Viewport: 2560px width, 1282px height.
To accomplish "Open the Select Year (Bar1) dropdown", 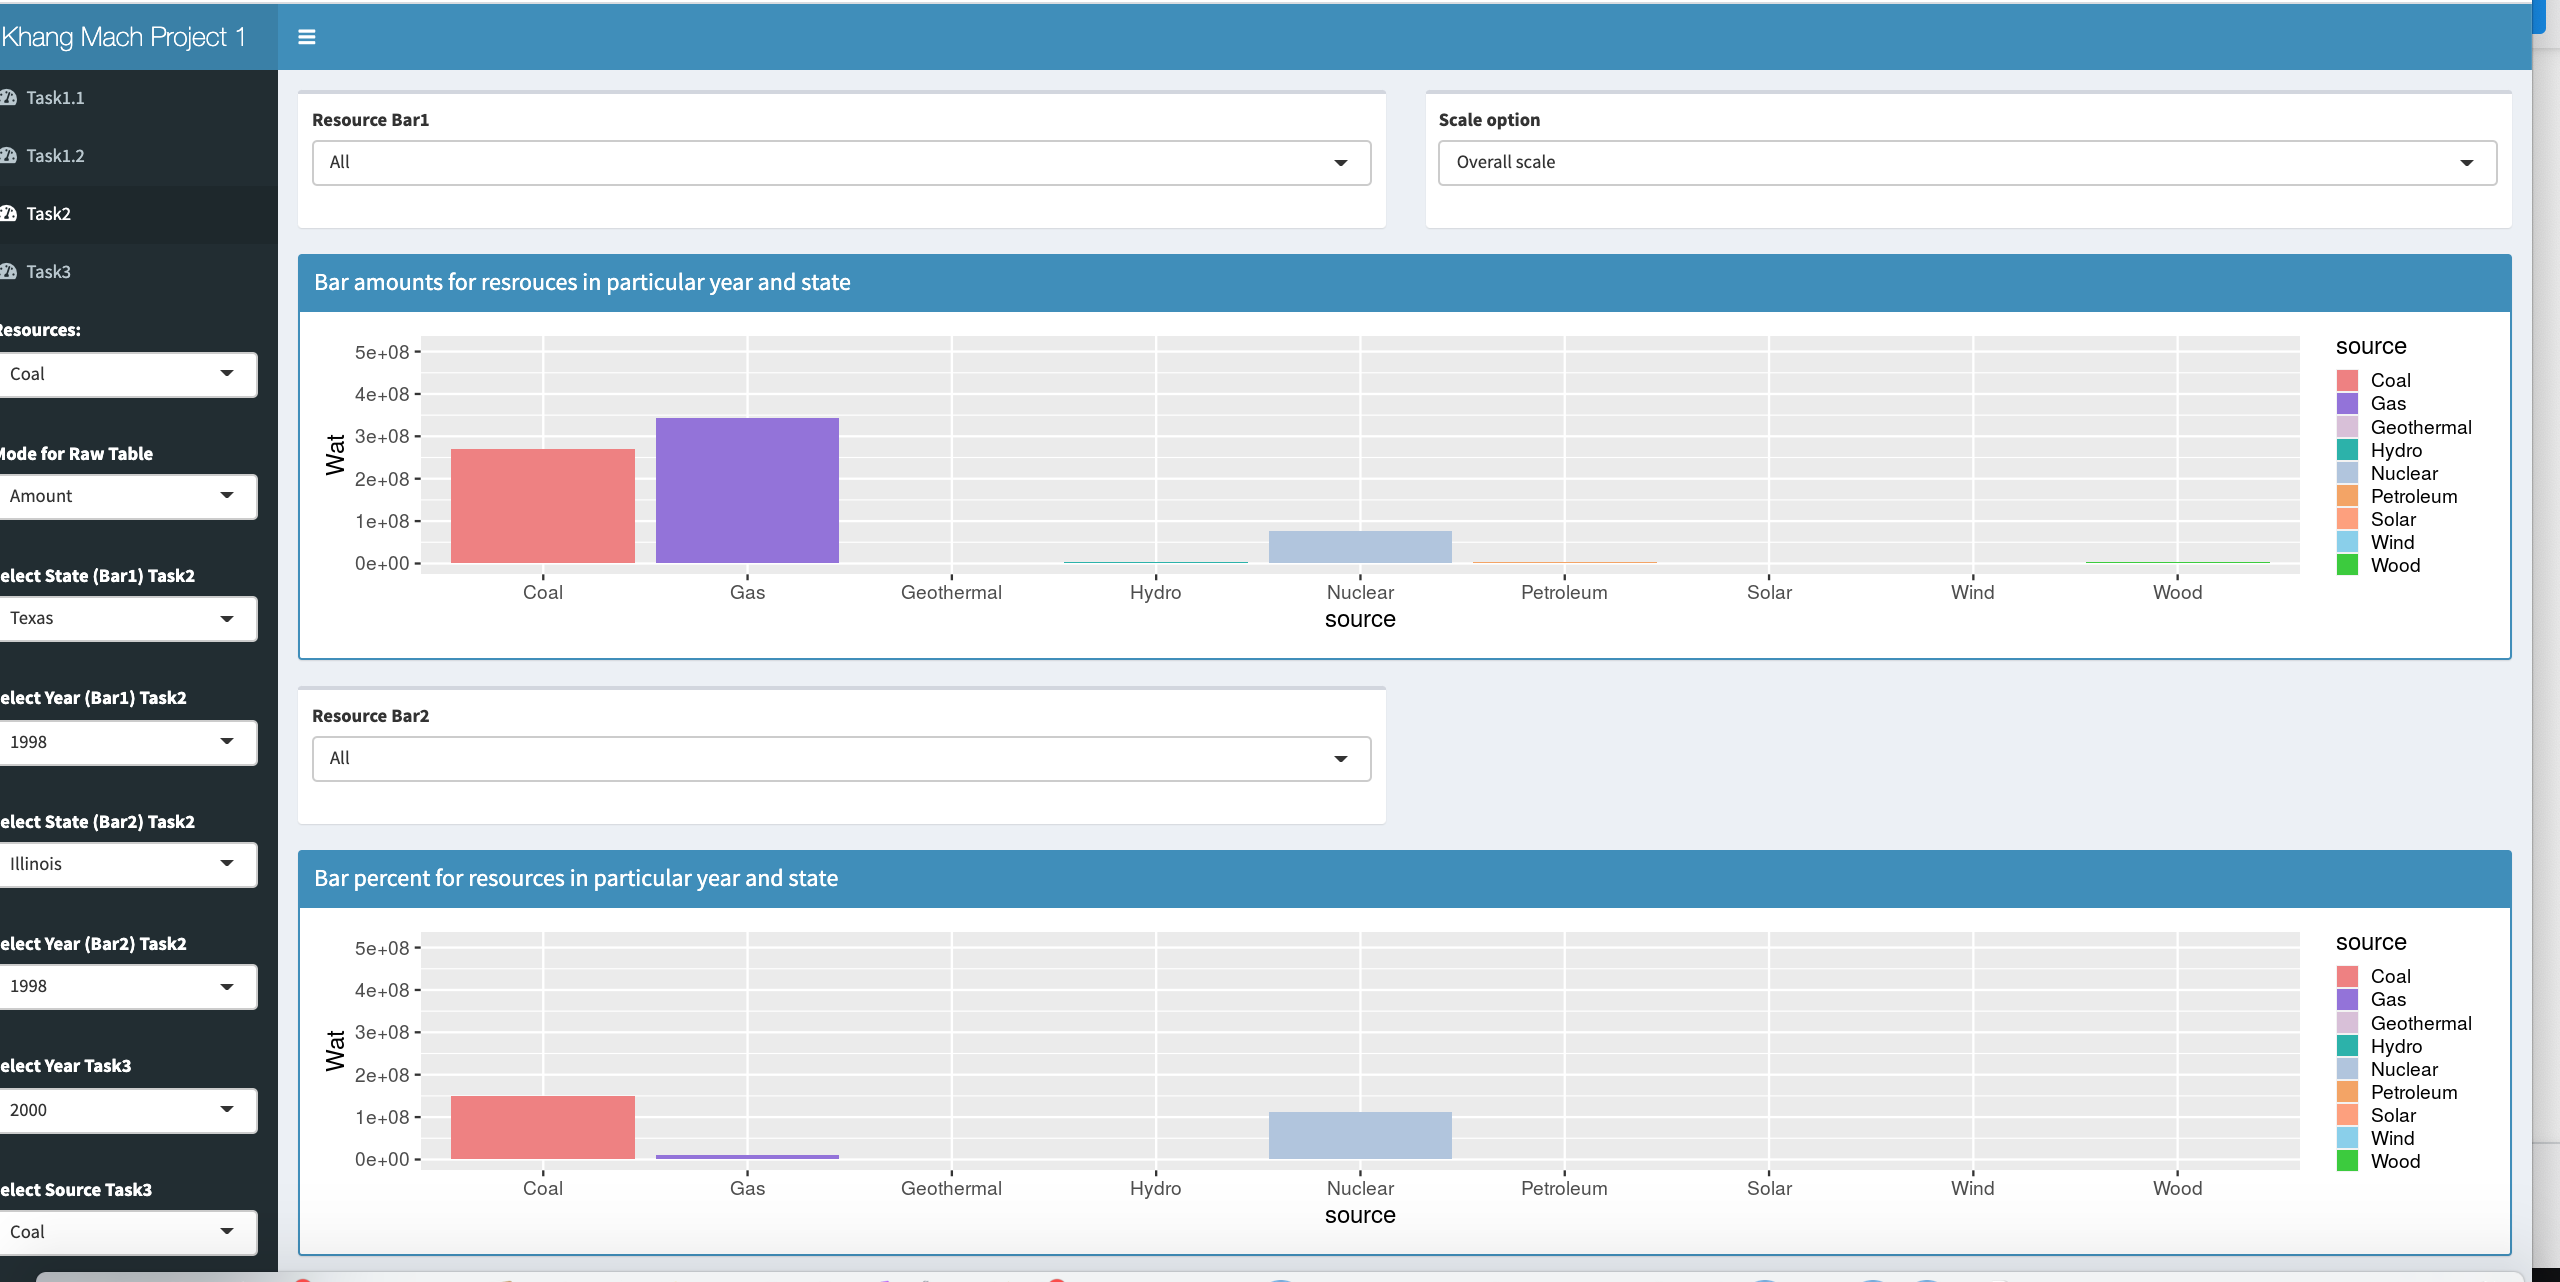I will click(128, 742).
